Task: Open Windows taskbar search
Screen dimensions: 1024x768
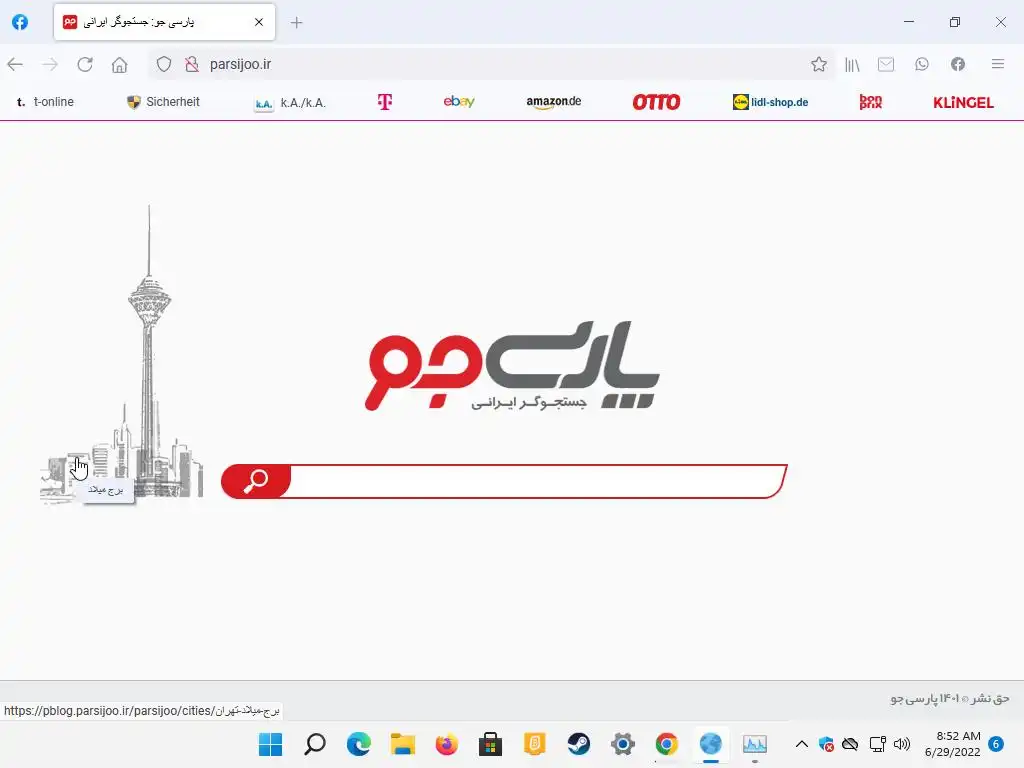Action: tap(315, 744)
